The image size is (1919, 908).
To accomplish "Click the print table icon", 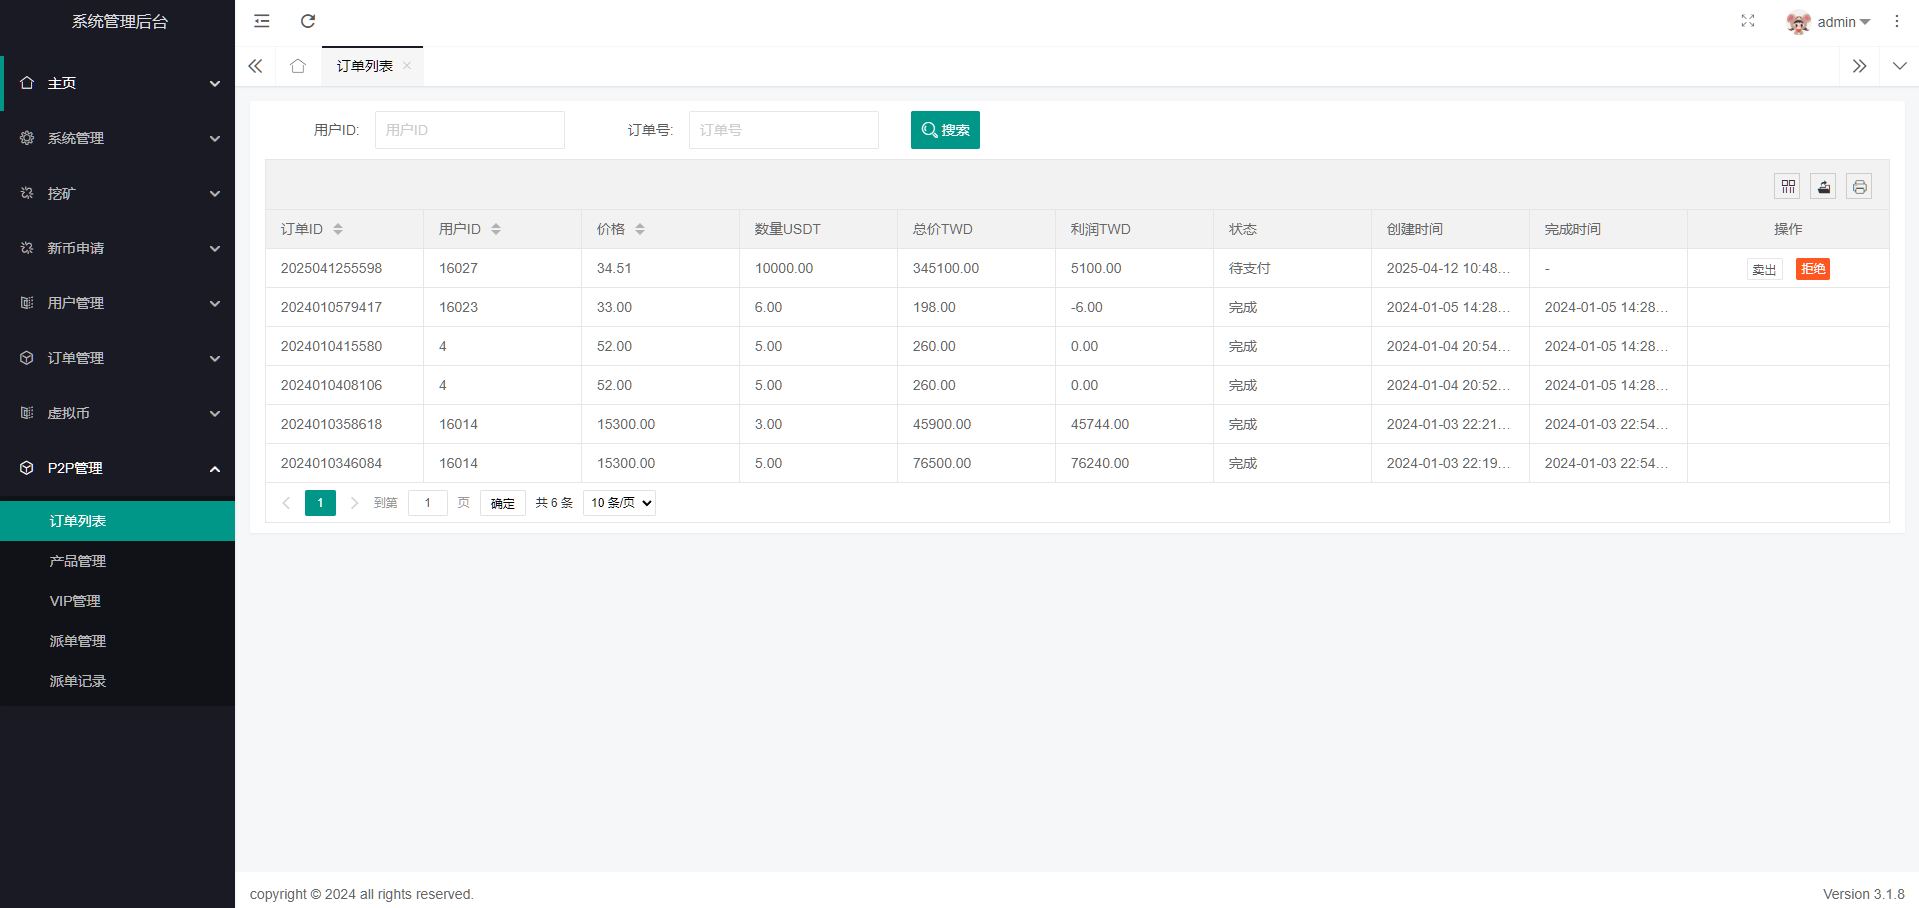I will point(1859,187).
